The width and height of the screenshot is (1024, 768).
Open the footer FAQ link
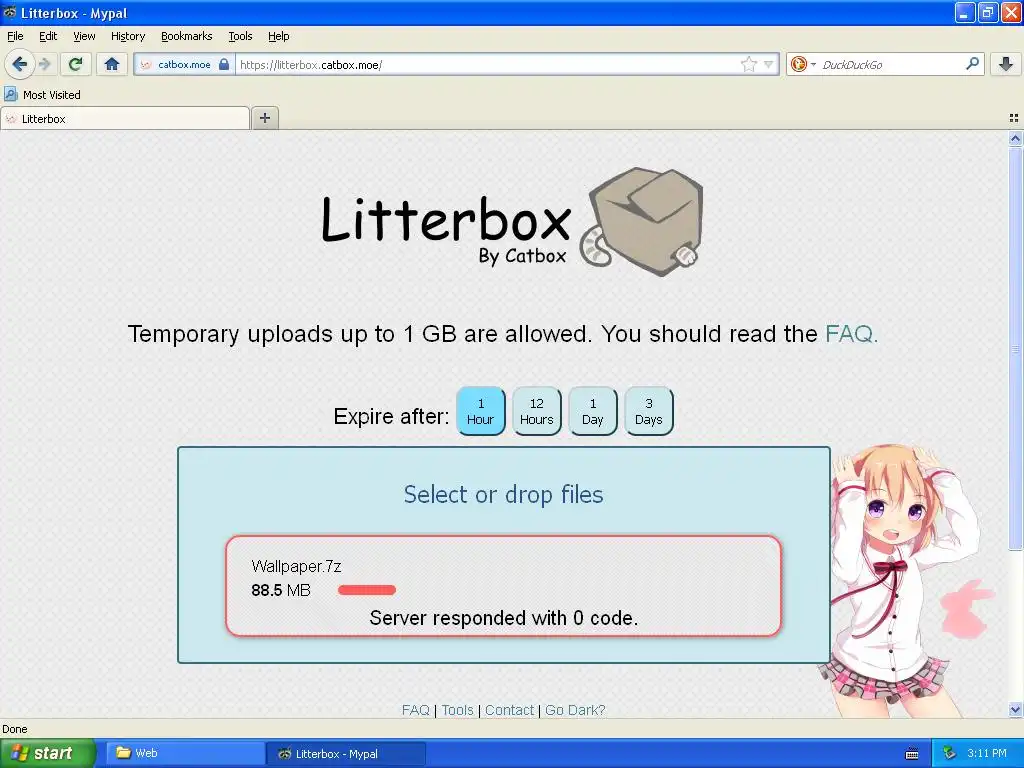point(415,709)
